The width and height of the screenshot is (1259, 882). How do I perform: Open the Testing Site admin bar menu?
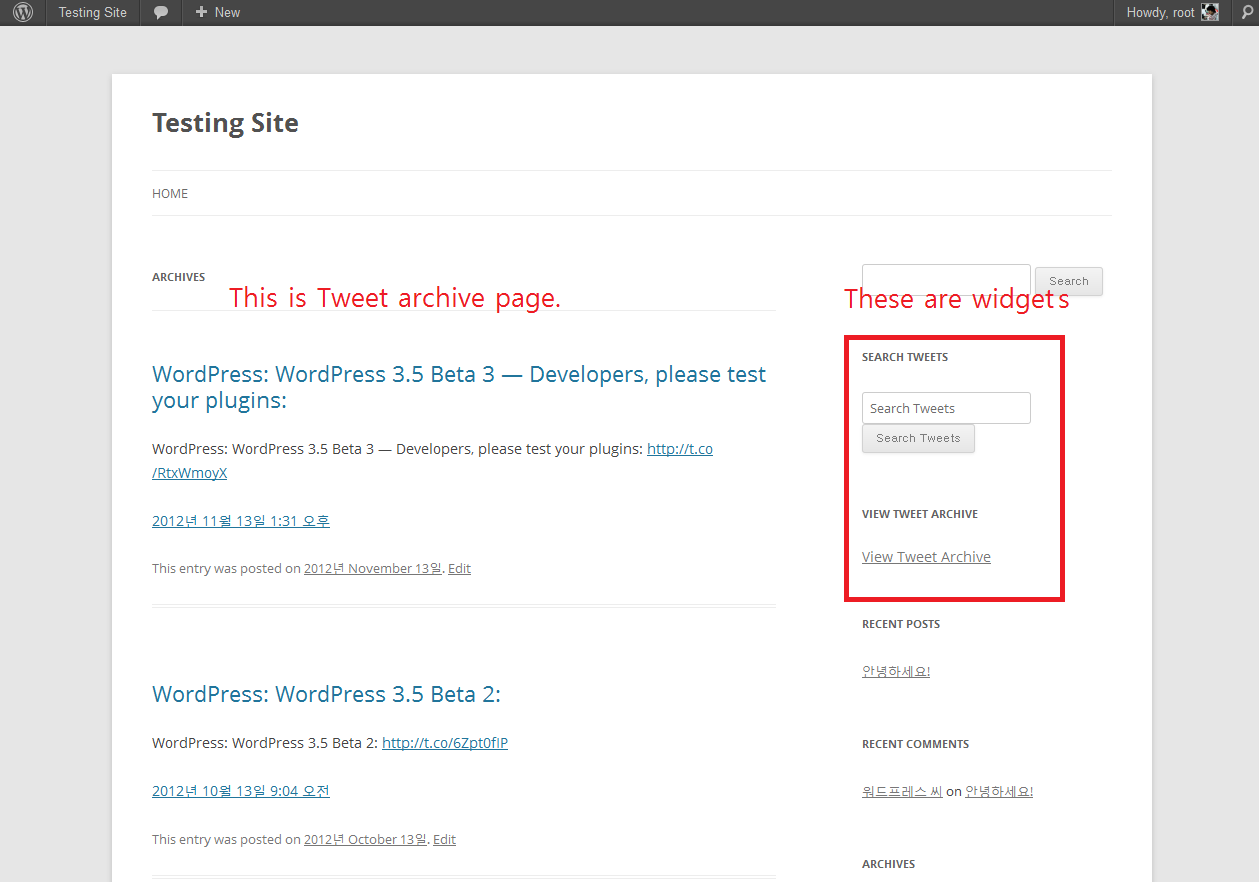tap(93, 13)
